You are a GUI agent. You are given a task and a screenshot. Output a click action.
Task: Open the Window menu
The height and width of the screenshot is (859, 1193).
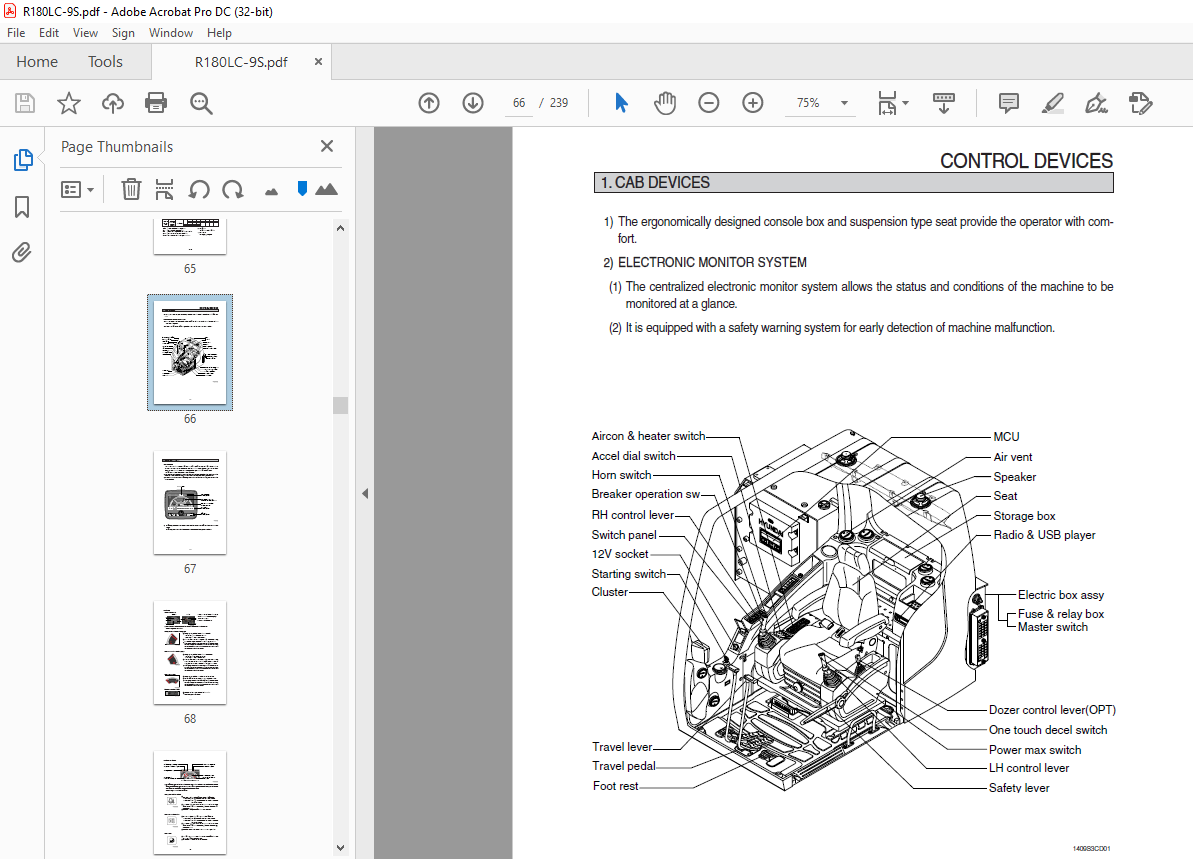pyautogui.click(x=171, y=33)
